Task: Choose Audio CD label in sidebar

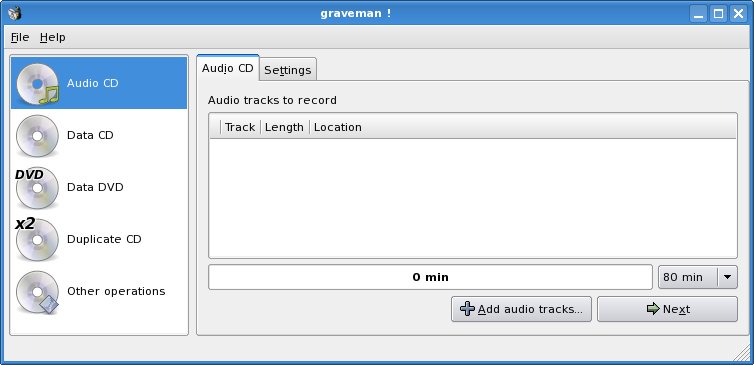Action: pos(92,83)
